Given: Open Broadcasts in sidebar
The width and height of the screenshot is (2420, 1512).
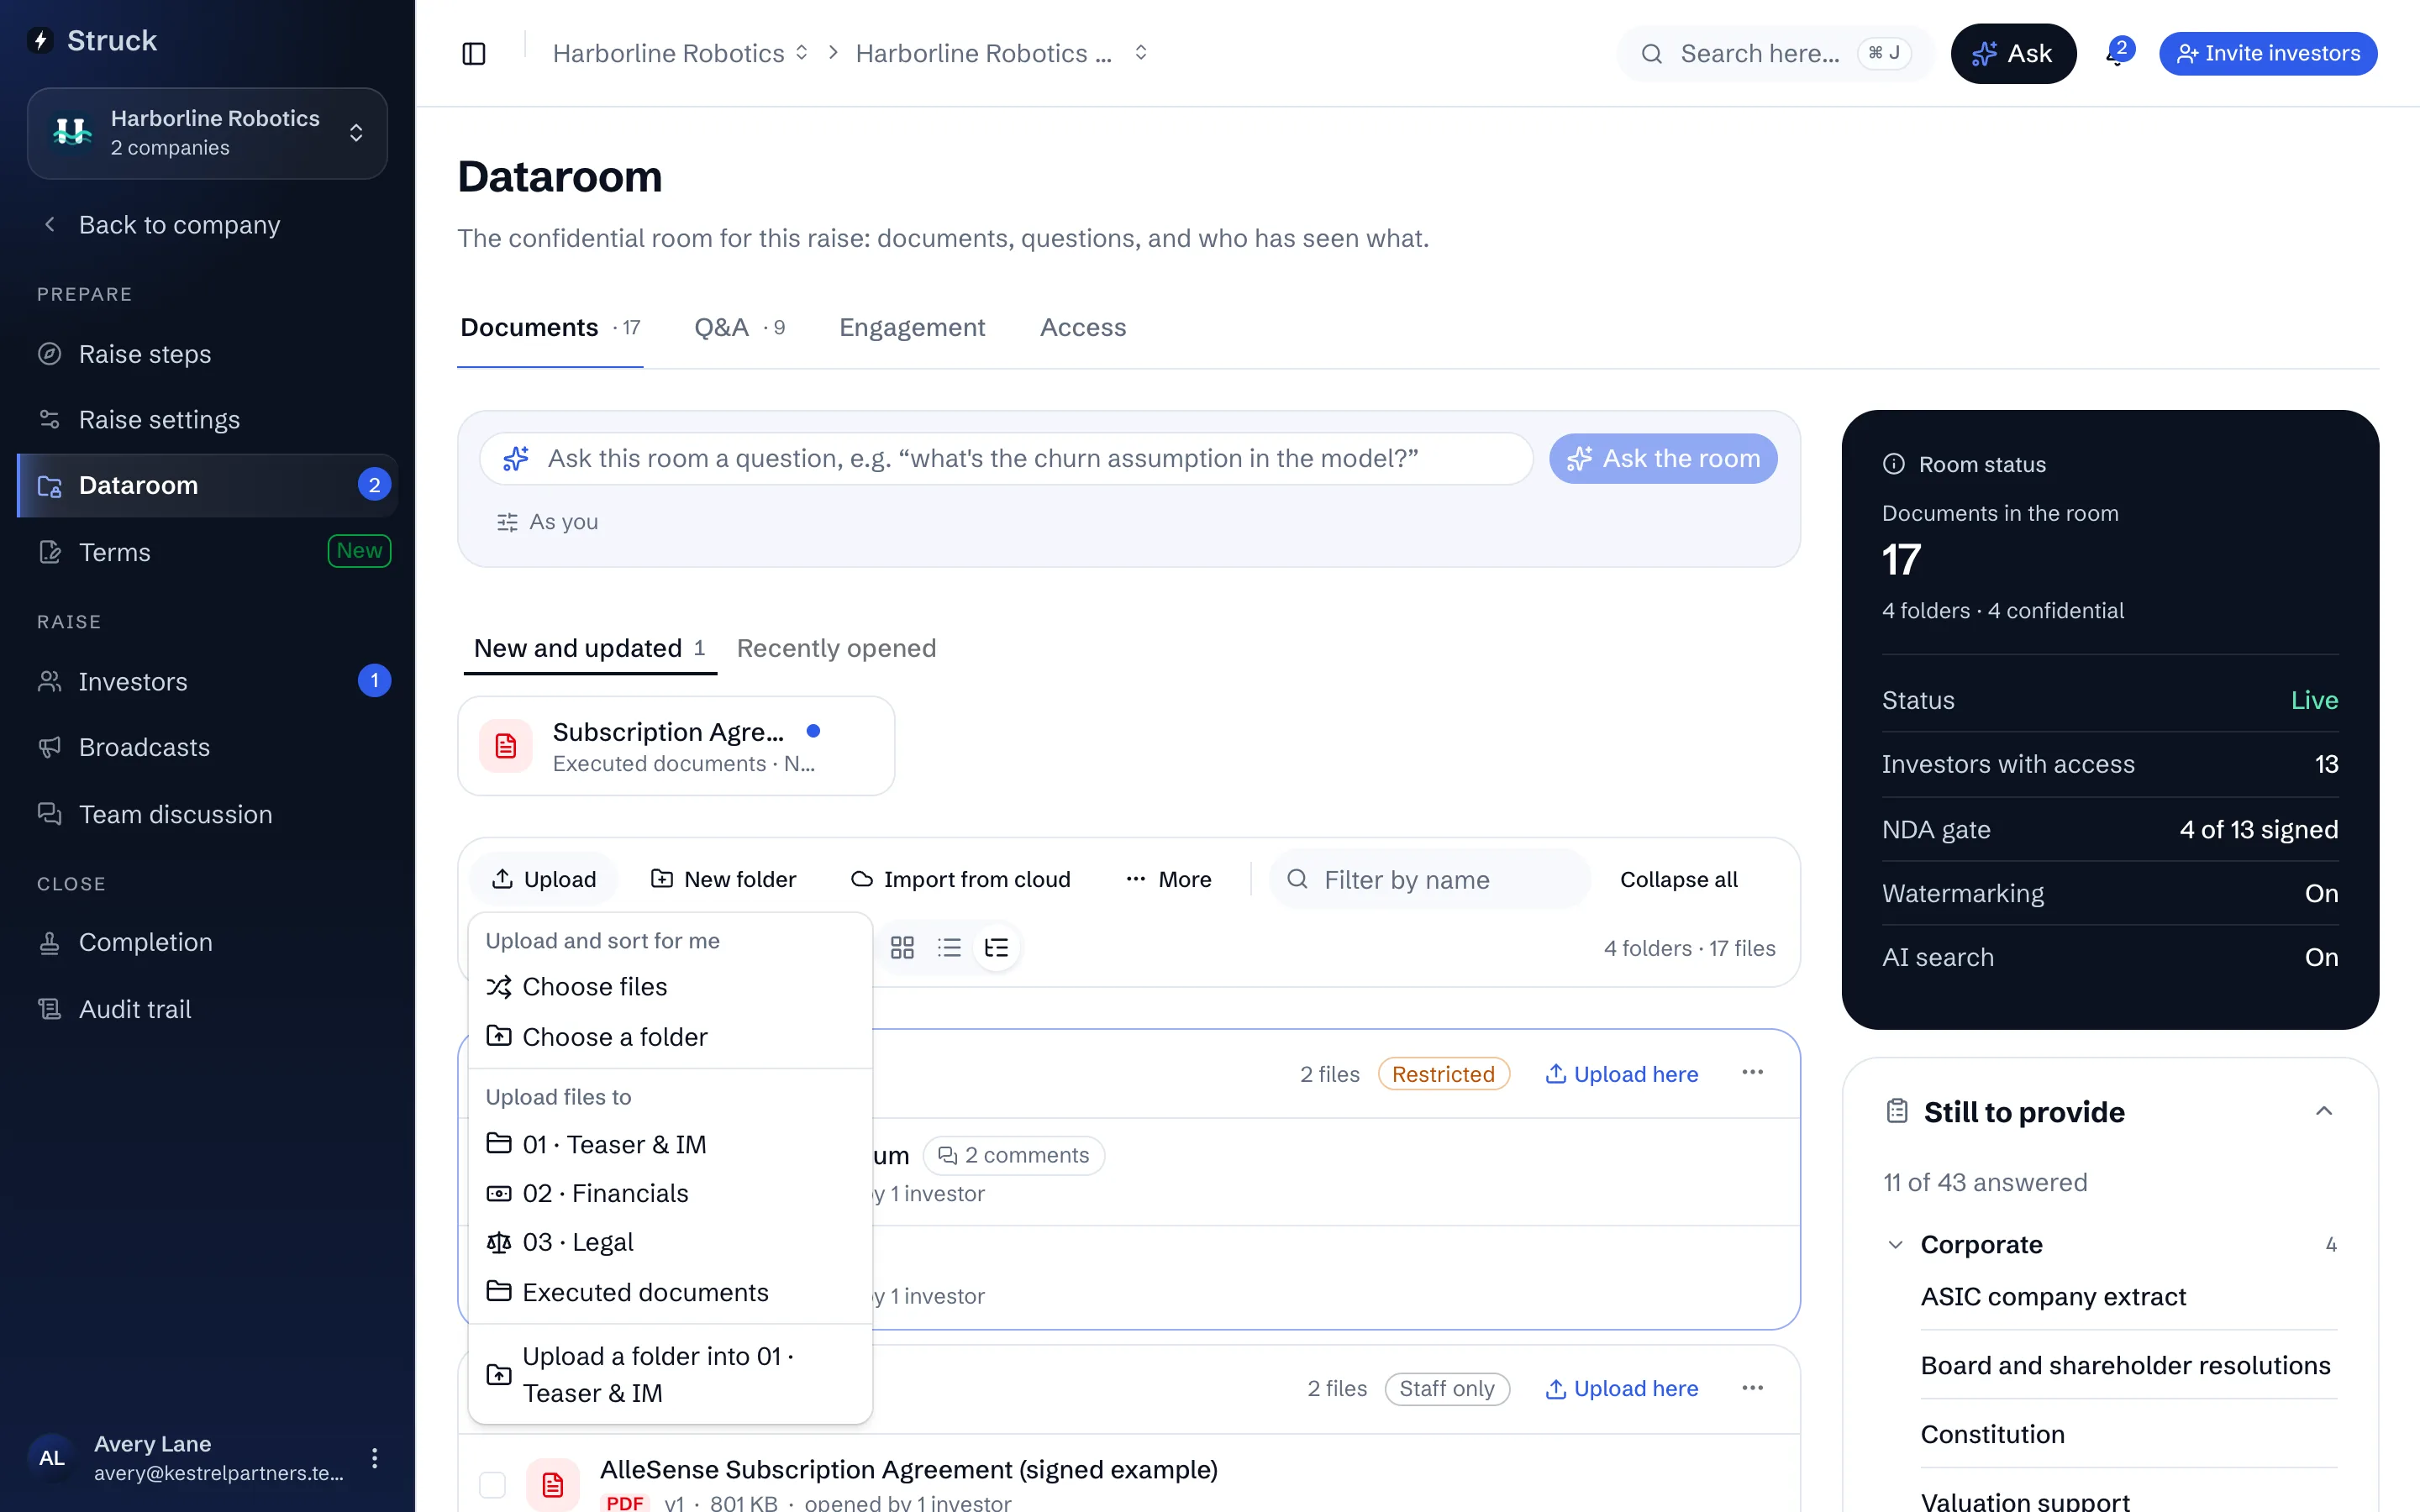Looking at the screenshot, I should (x=207, y=747).
